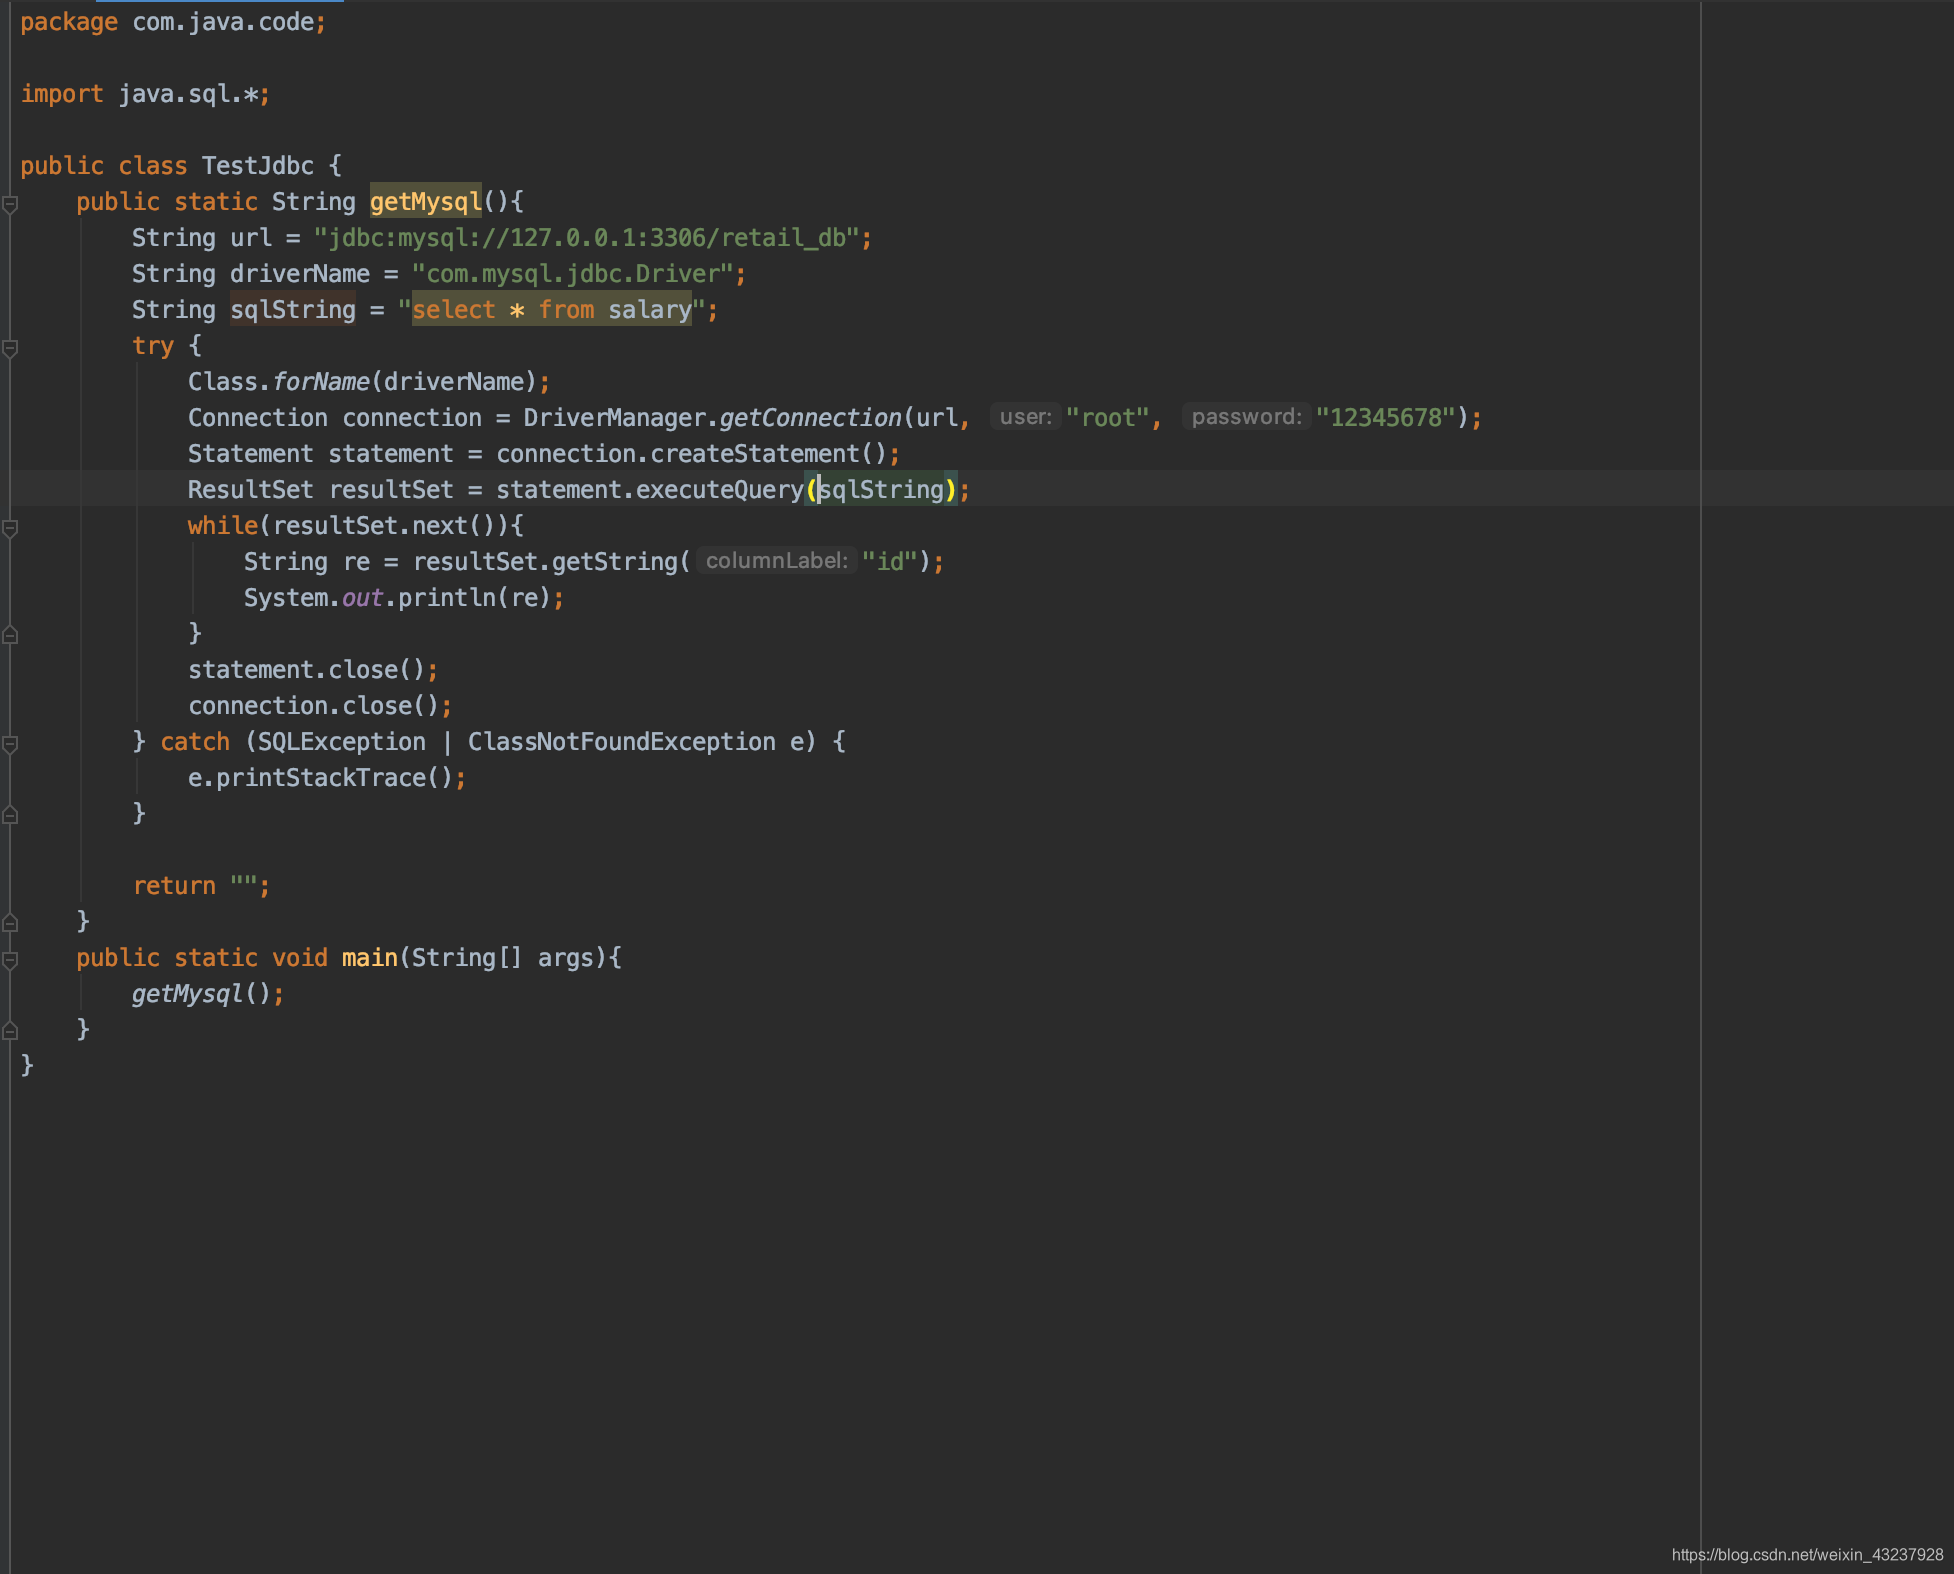This screenshot has width=1954, height=1574.
Task: Click the package keyword on first line
Action: (x=69, y=22)
